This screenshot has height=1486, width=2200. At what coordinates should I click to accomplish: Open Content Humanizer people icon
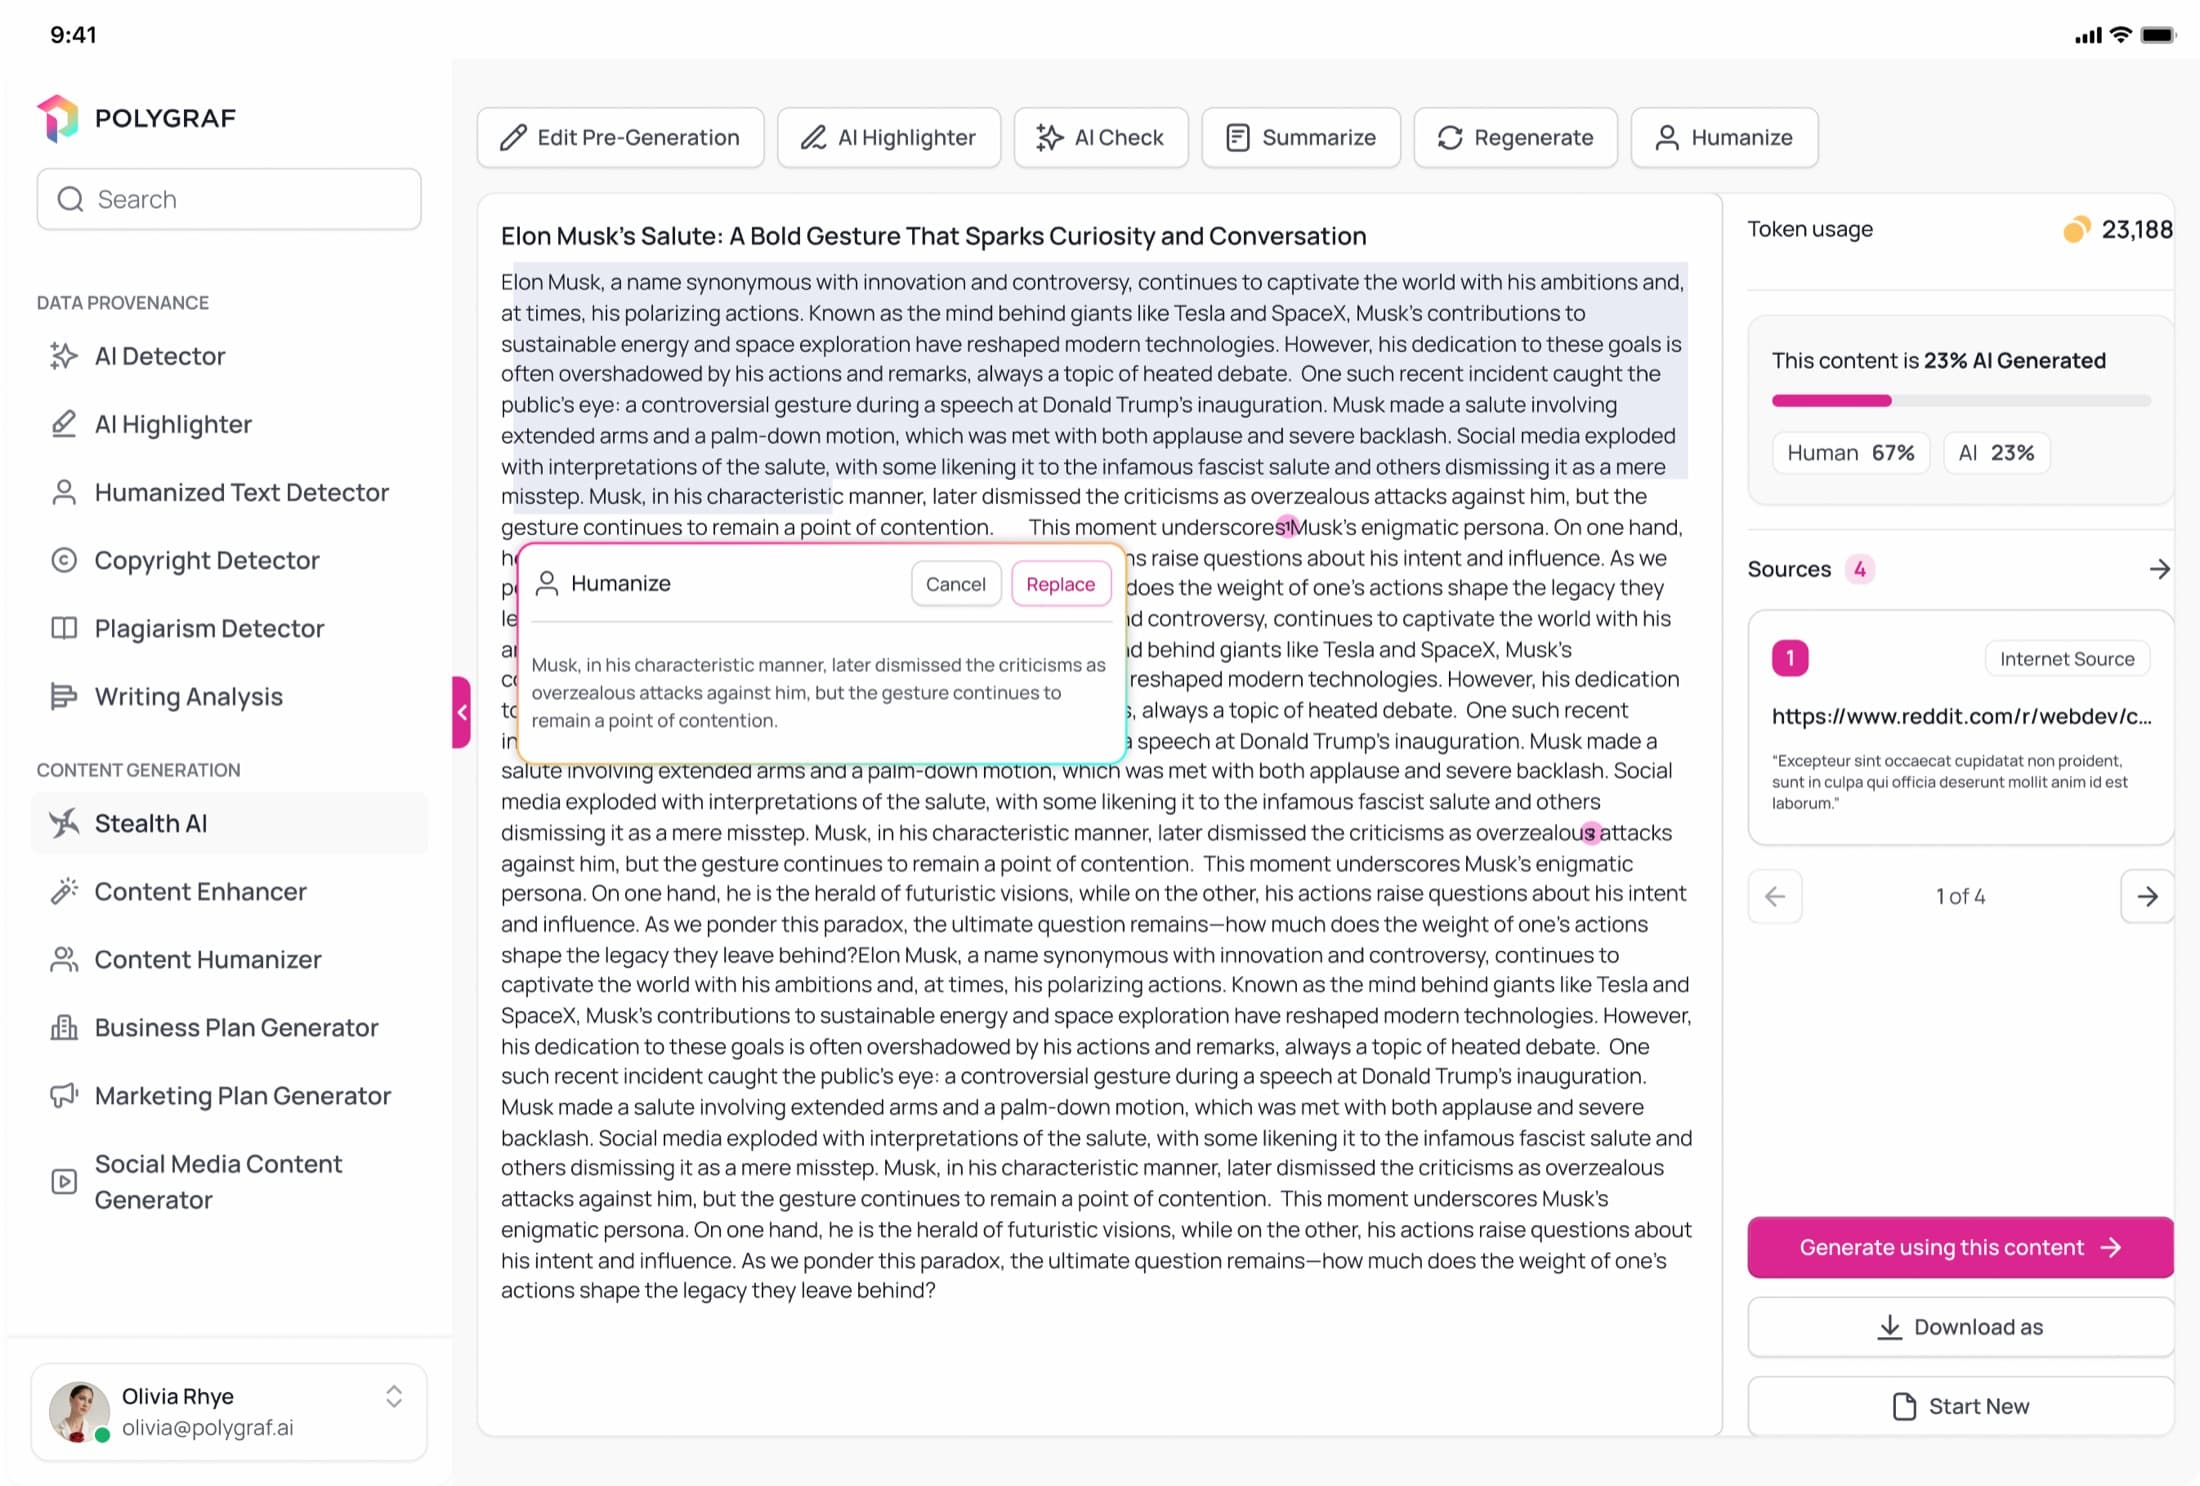64,959
